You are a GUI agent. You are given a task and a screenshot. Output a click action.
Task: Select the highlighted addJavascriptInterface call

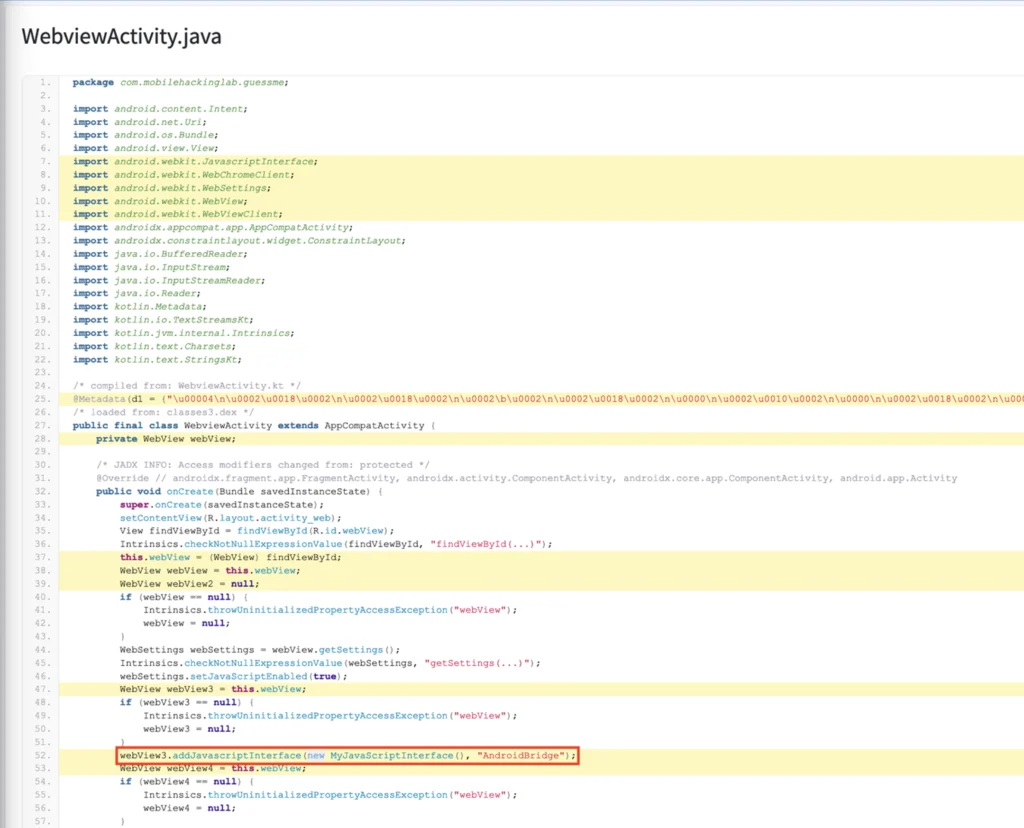coord(346,755)
